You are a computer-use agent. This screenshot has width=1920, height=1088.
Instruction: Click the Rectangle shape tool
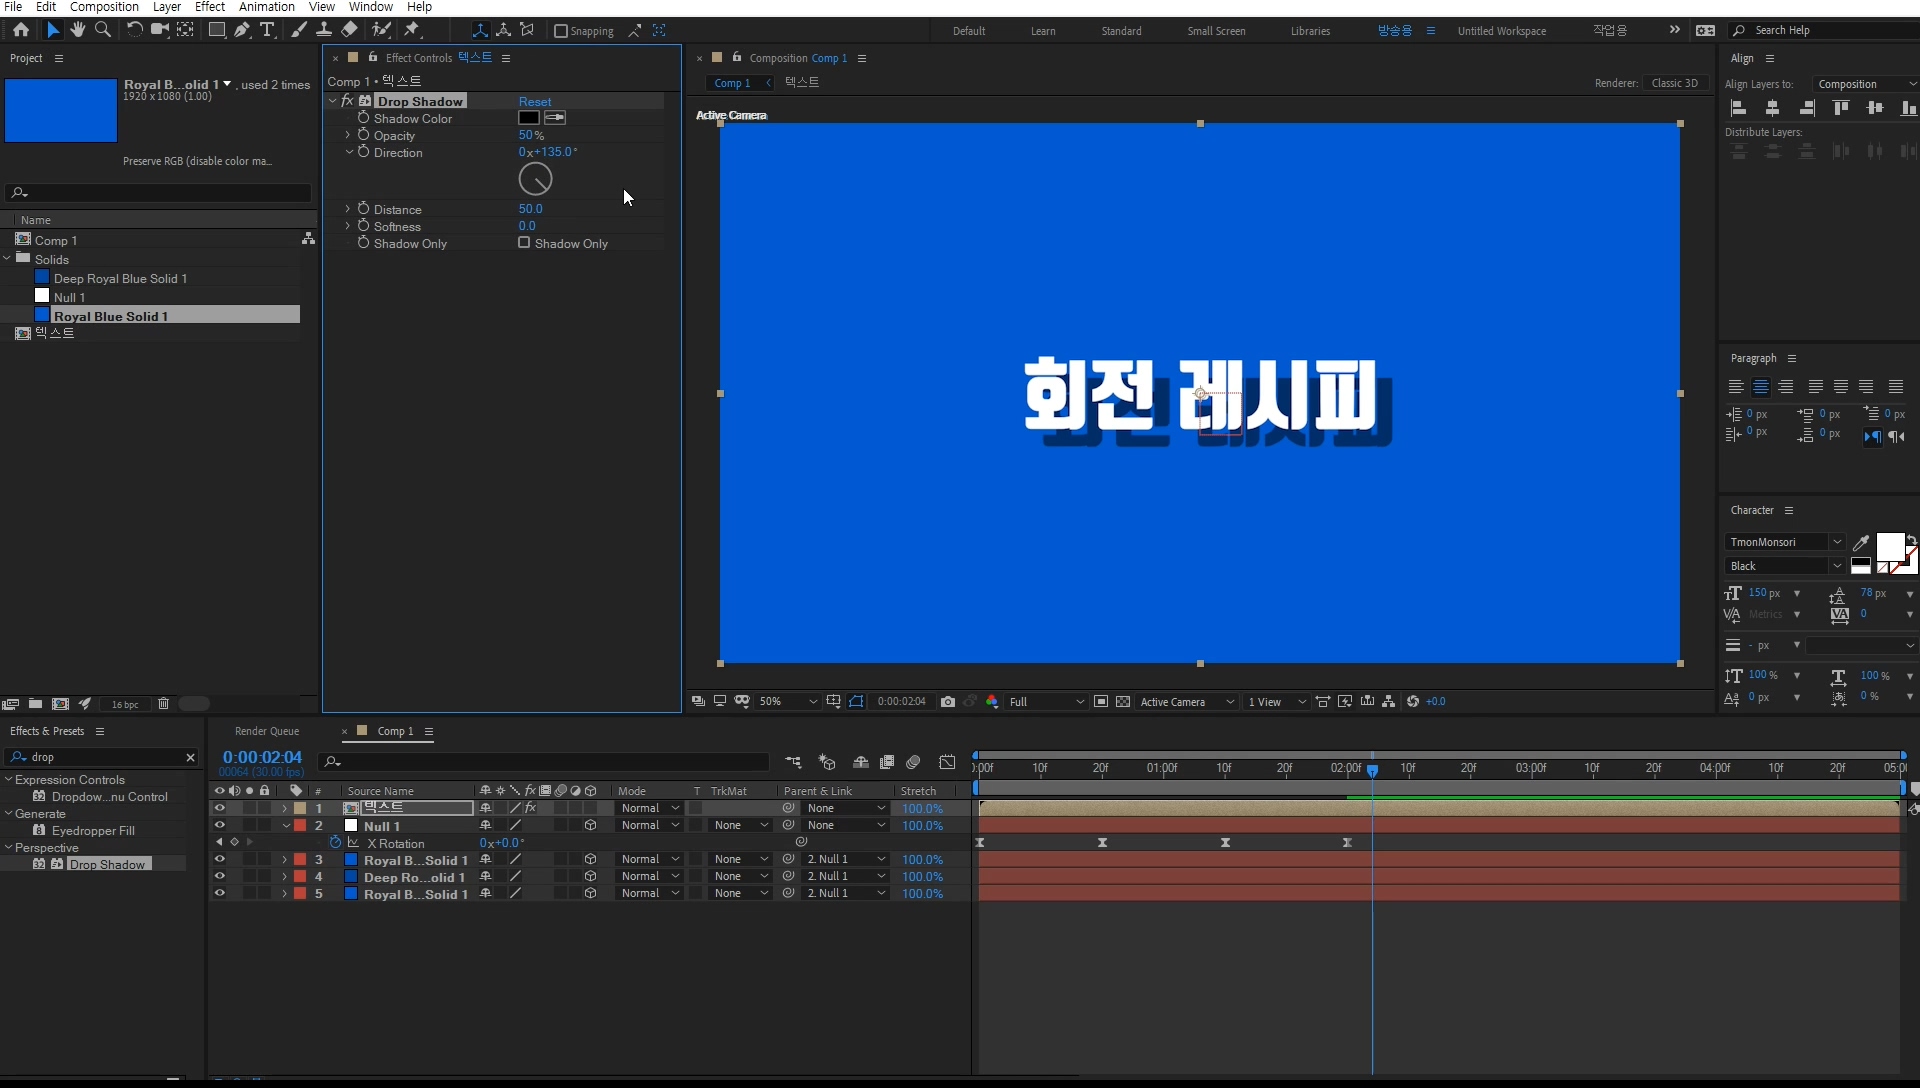point(216,30)
